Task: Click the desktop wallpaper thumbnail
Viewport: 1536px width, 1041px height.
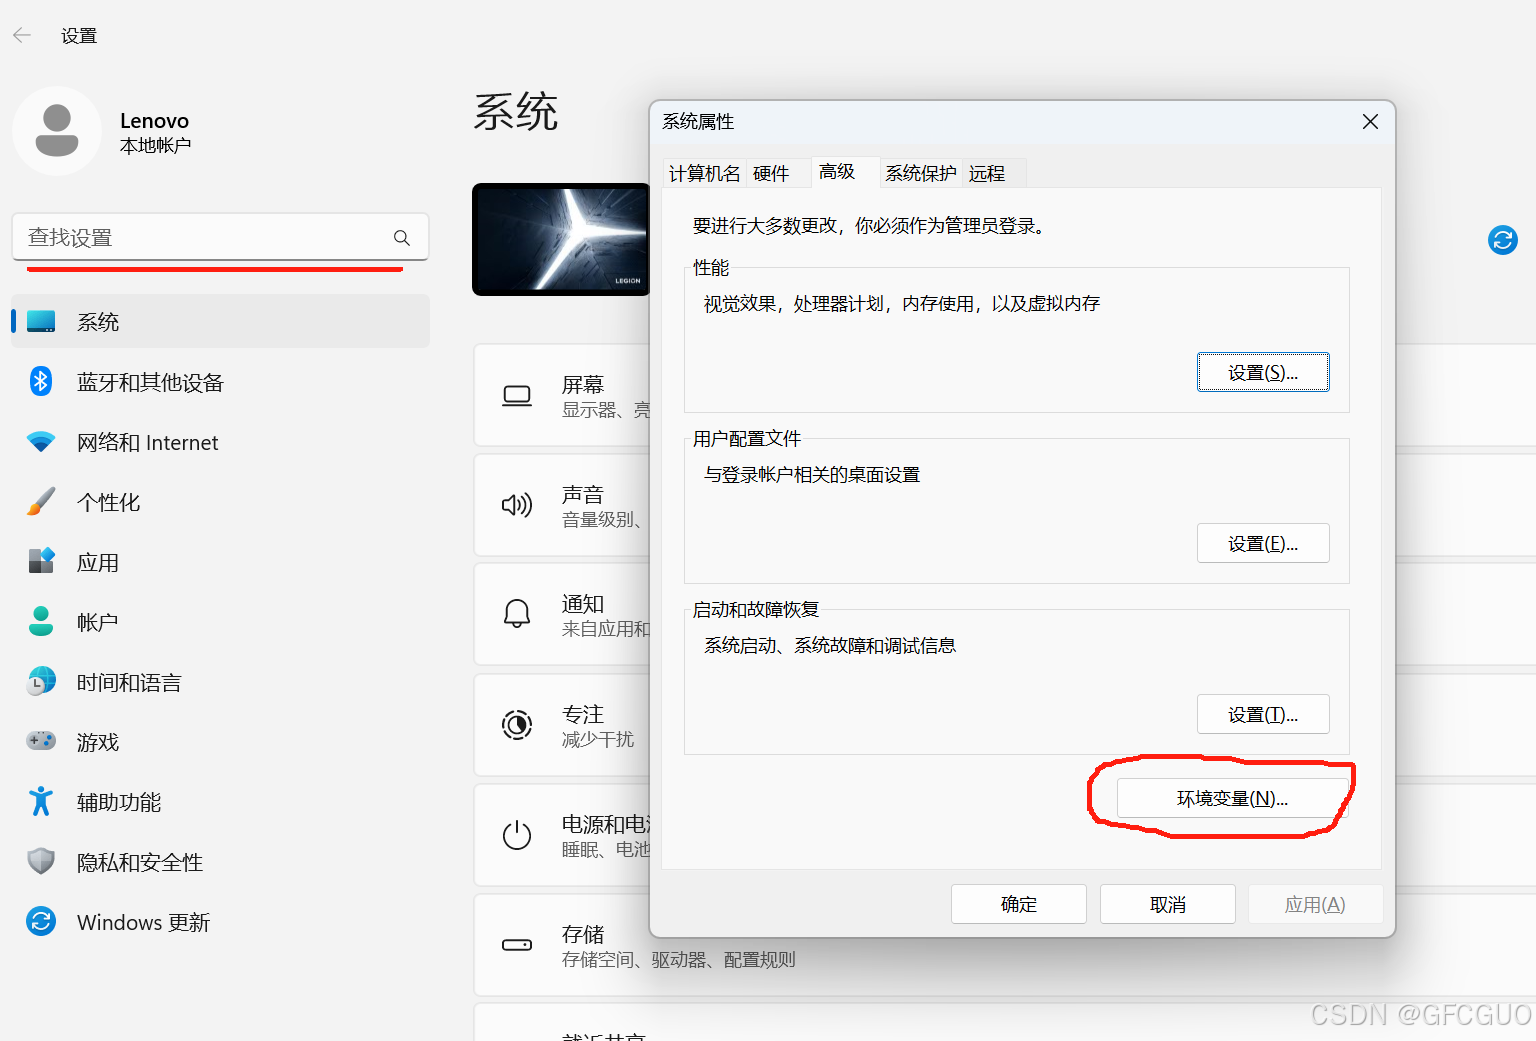Action: coord(561,240)
